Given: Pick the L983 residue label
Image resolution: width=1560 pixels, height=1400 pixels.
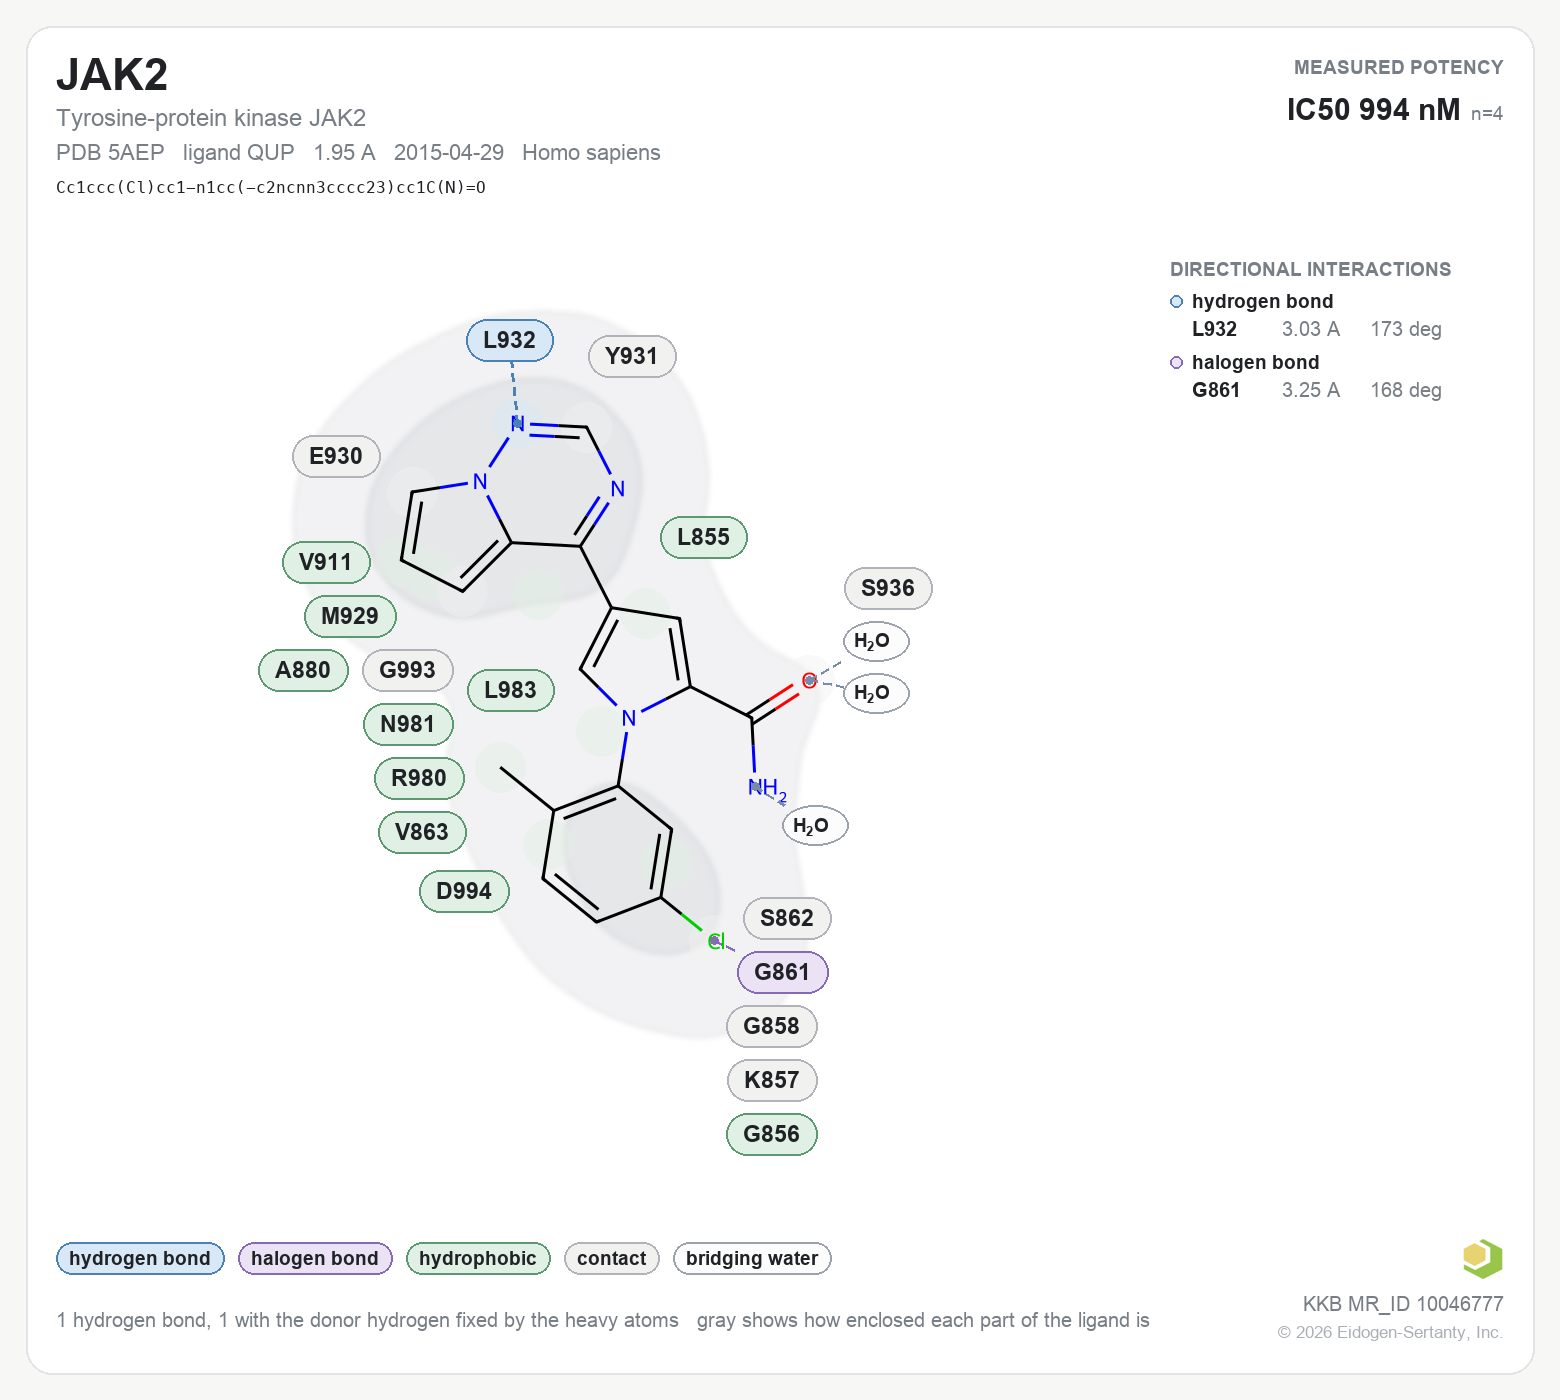Looking at the screenshot, I should (x=511, y=690).
